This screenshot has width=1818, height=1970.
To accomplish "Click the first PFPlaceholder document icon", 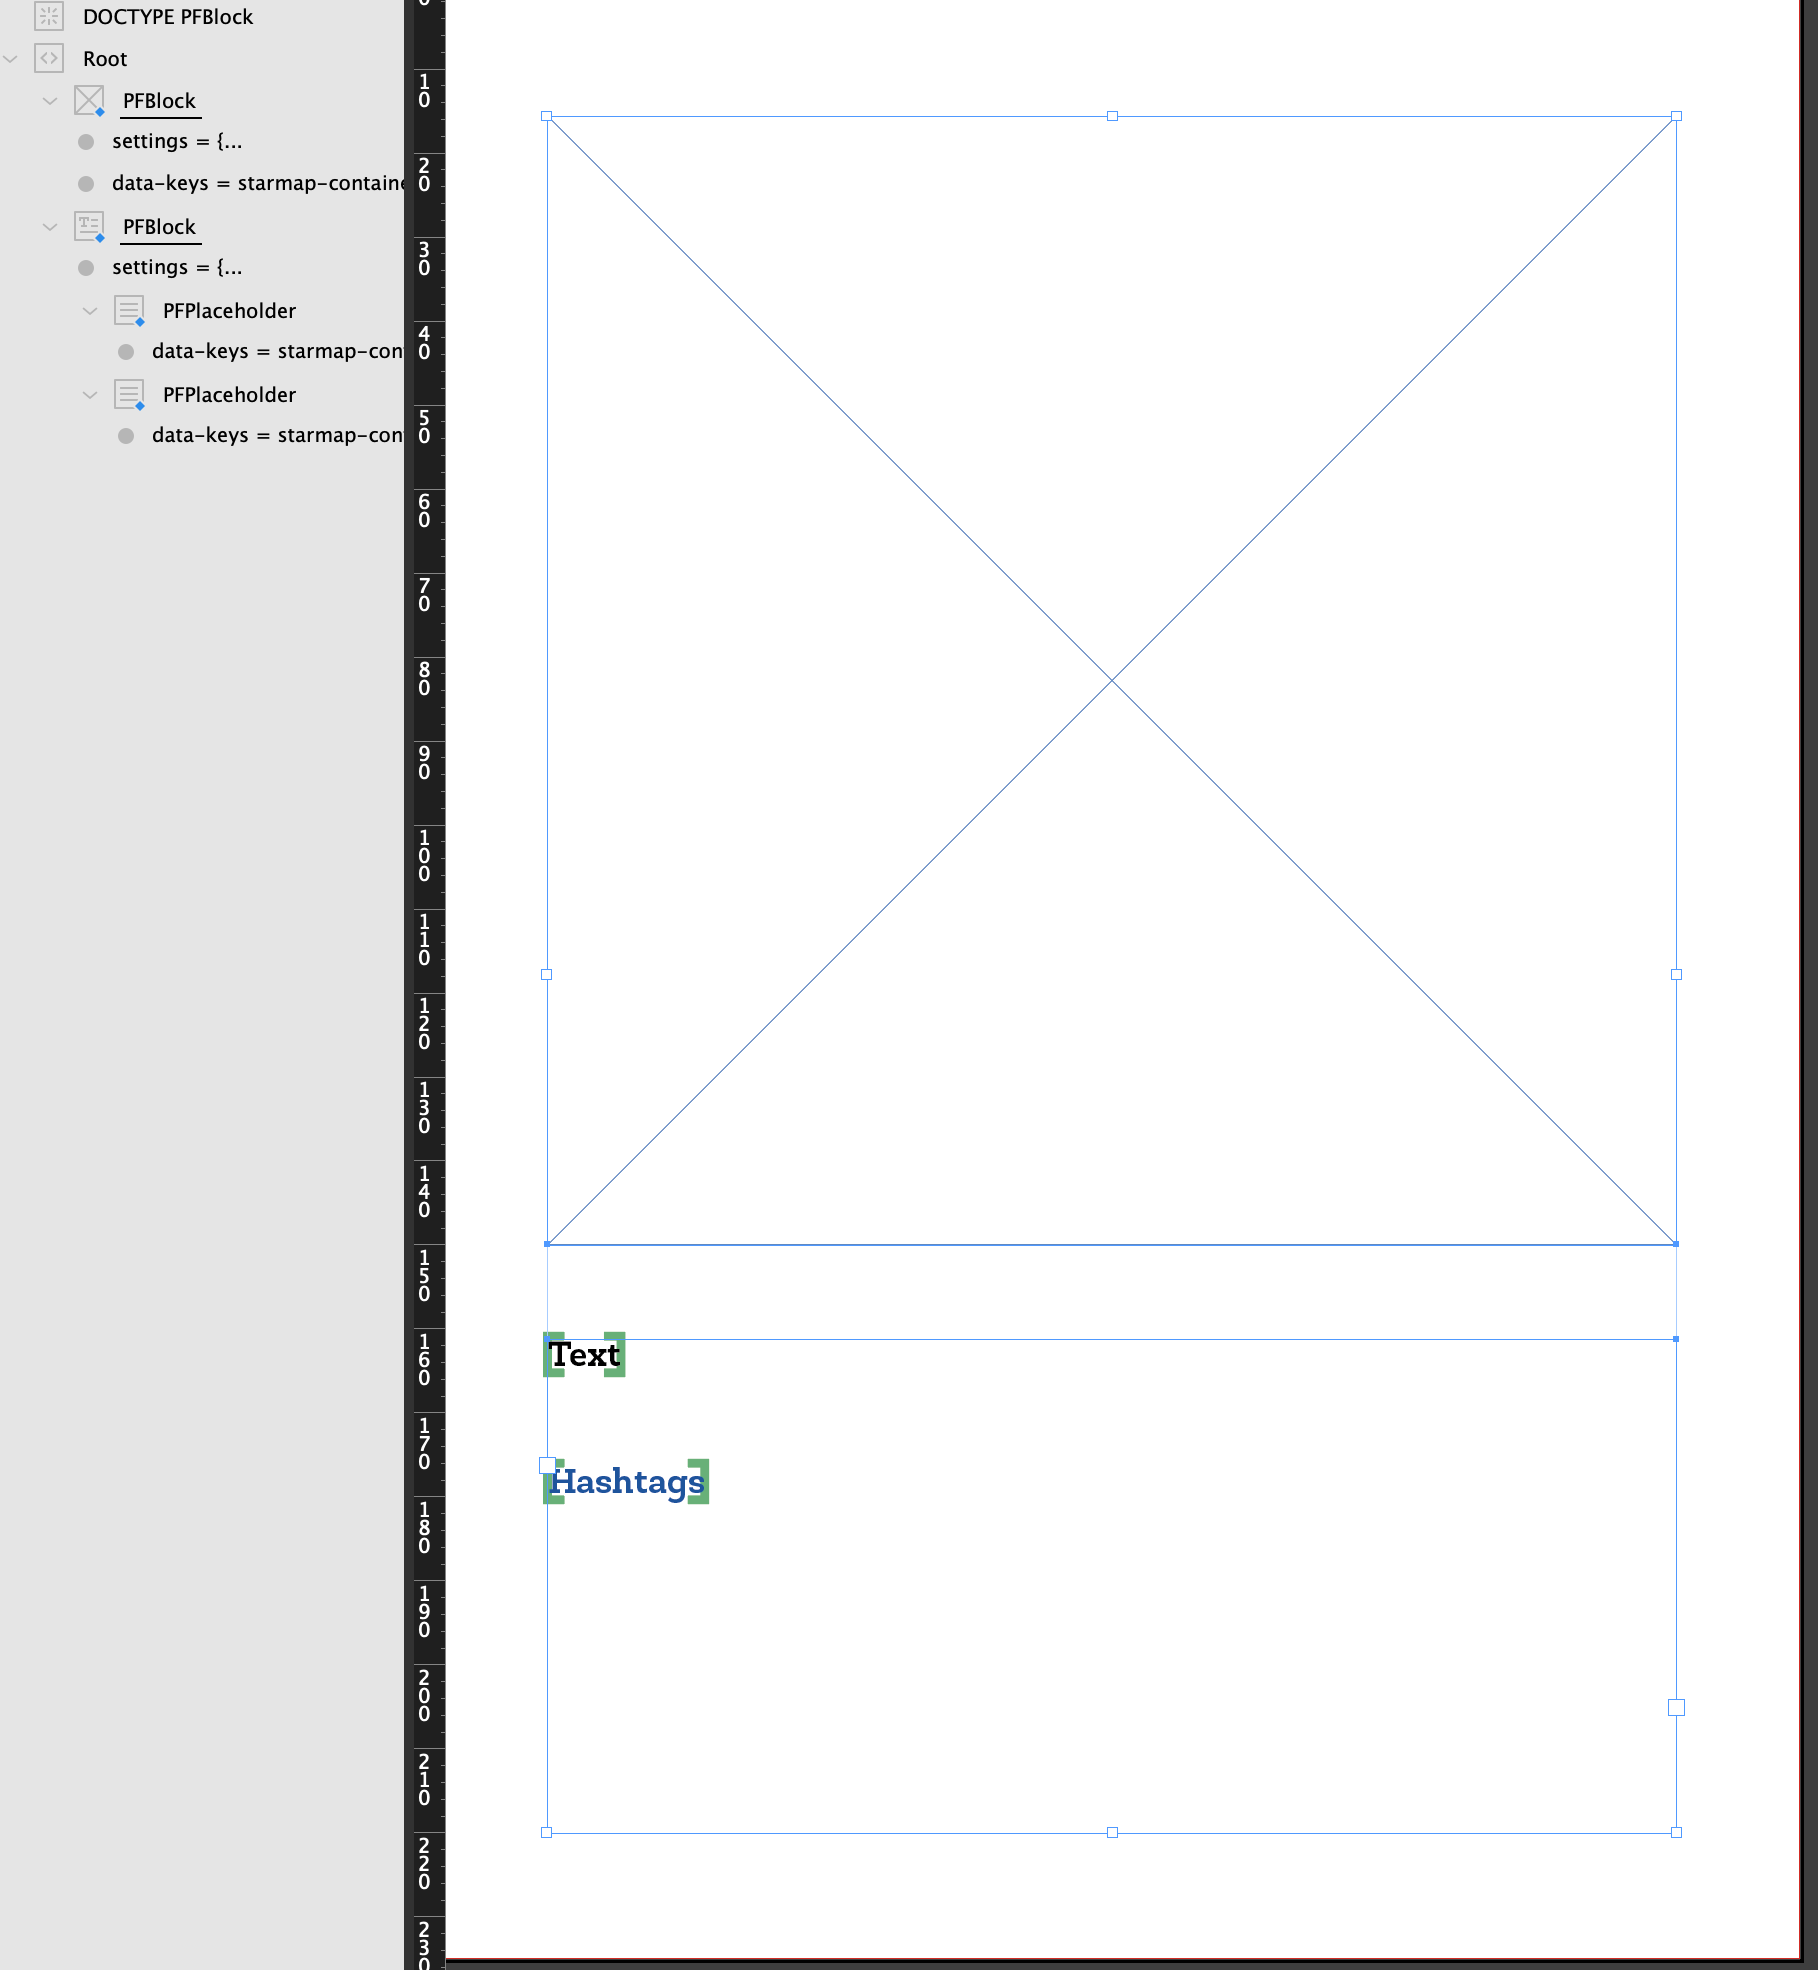I will (x=129, y=310).
